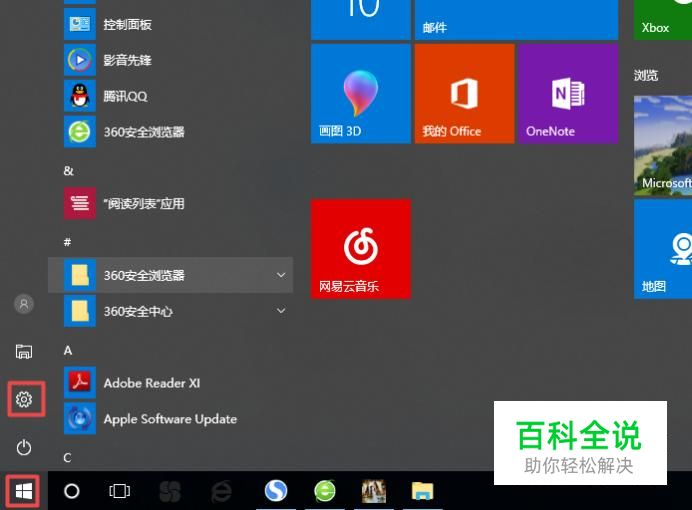Select the 360安全中心 folder entry
Screen dimensions: 692x510
click(170, 311)
